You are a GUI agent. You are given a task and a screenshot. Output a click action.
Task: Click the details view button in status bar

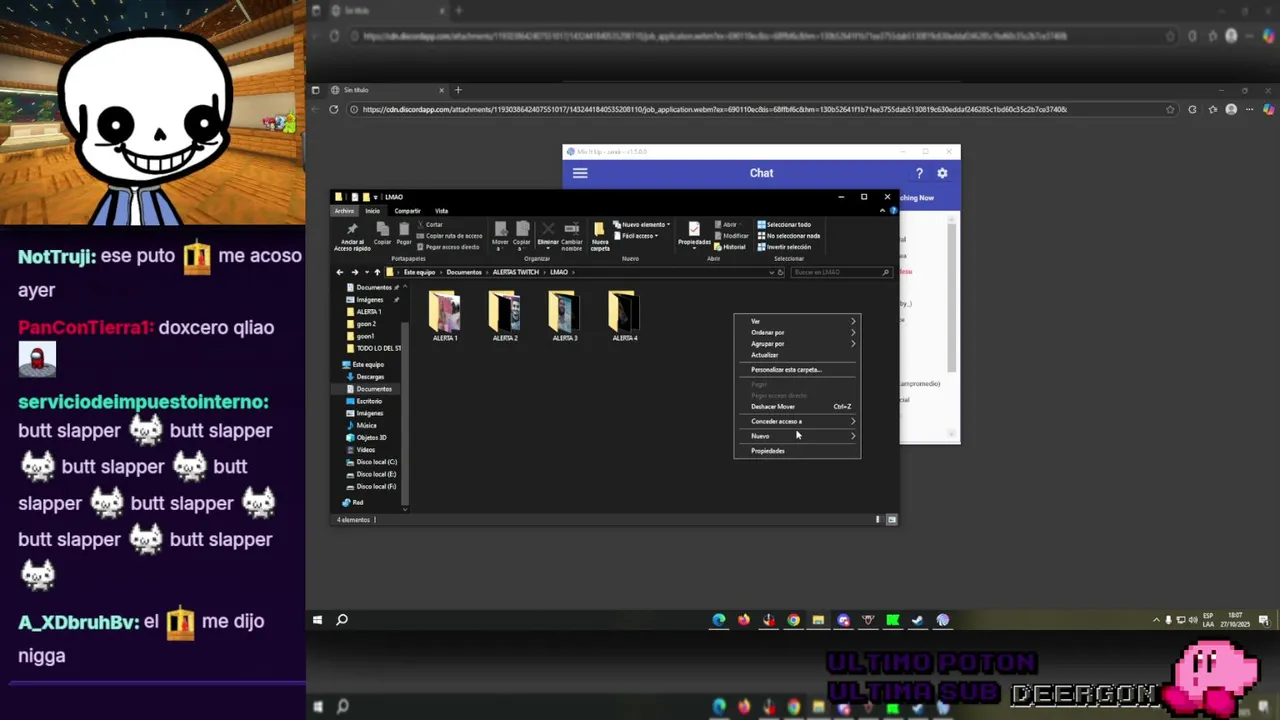pyautogui.click(x=879, y=520)
